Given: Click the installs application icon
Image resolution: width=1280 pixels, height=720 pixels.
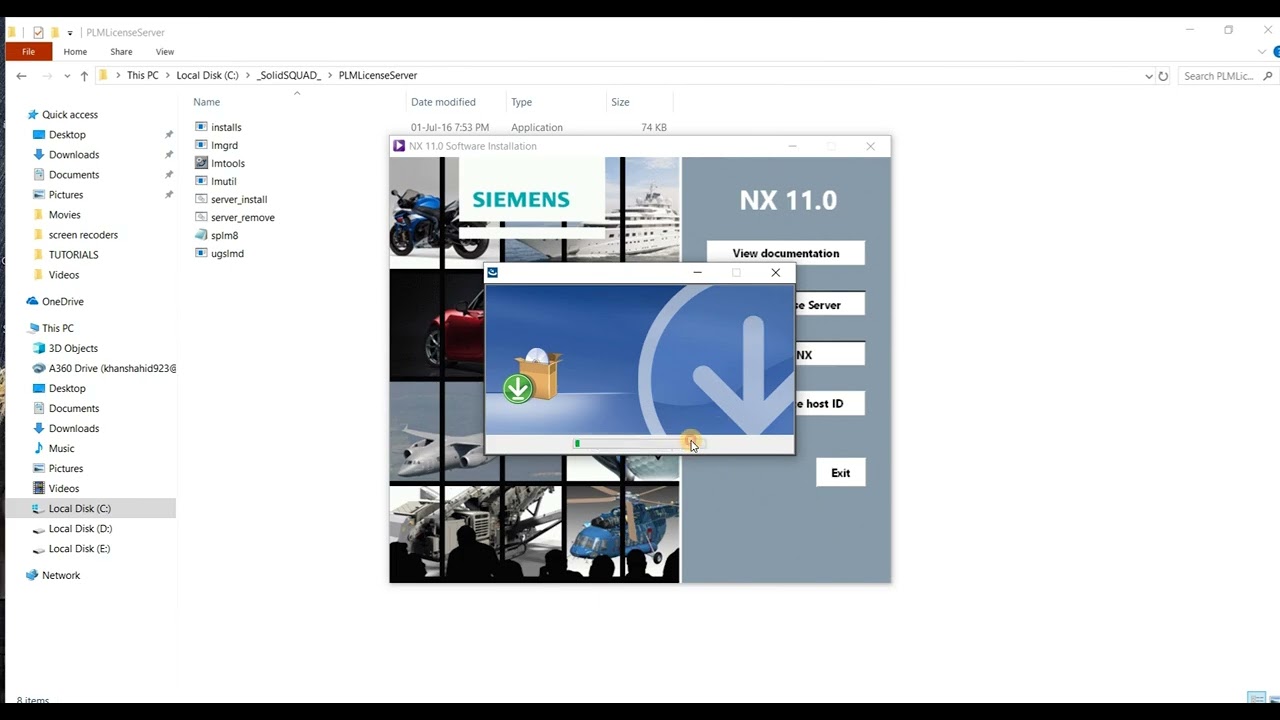Looking at the screenshot, I should pyautogui.click(x=201, y=127).
